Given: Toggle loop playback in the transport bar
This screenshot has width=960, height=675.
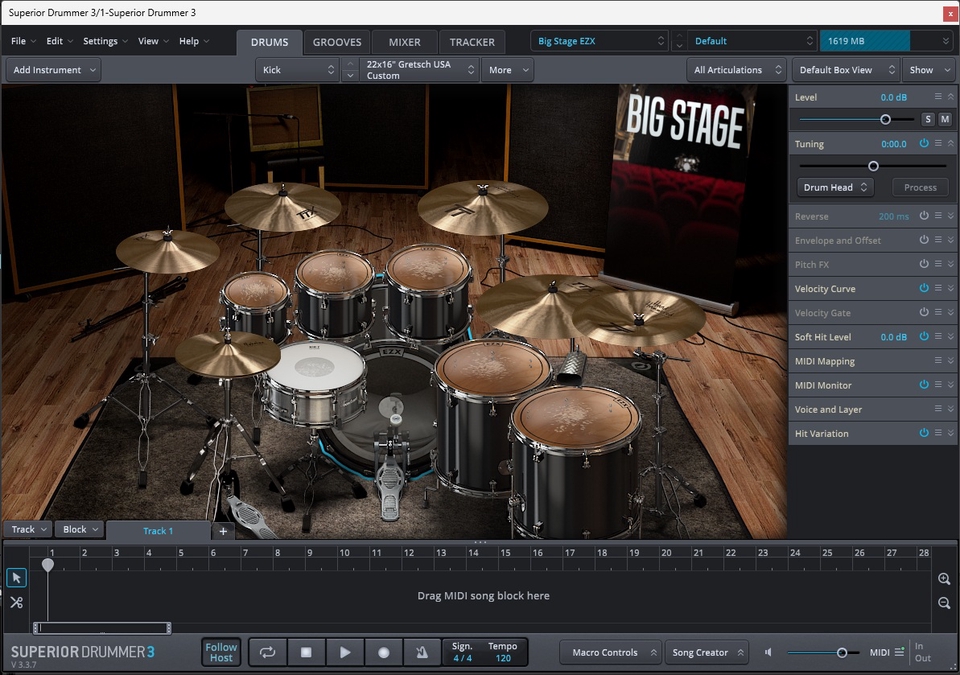Looking at the screenshot, I should click(x=267, y=651).
